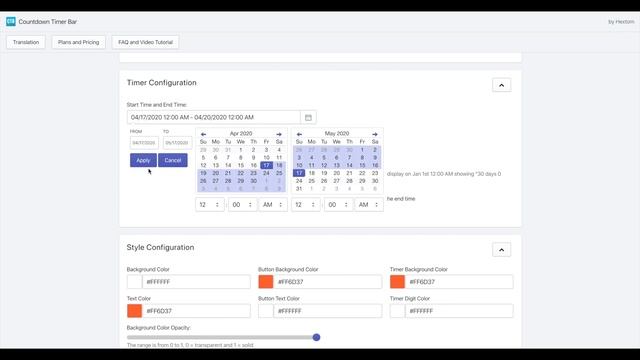Select April 17 in the April calendar
640x360 pixels.
(x=266, y=165)
